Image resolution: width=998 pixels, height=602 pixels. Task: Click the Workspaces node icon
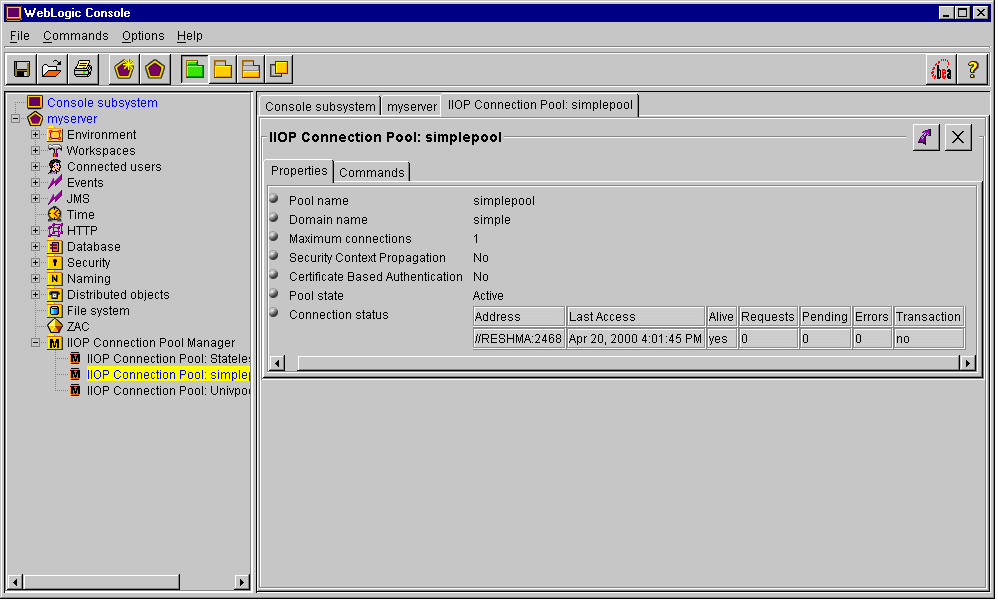(x=55, y=151)
